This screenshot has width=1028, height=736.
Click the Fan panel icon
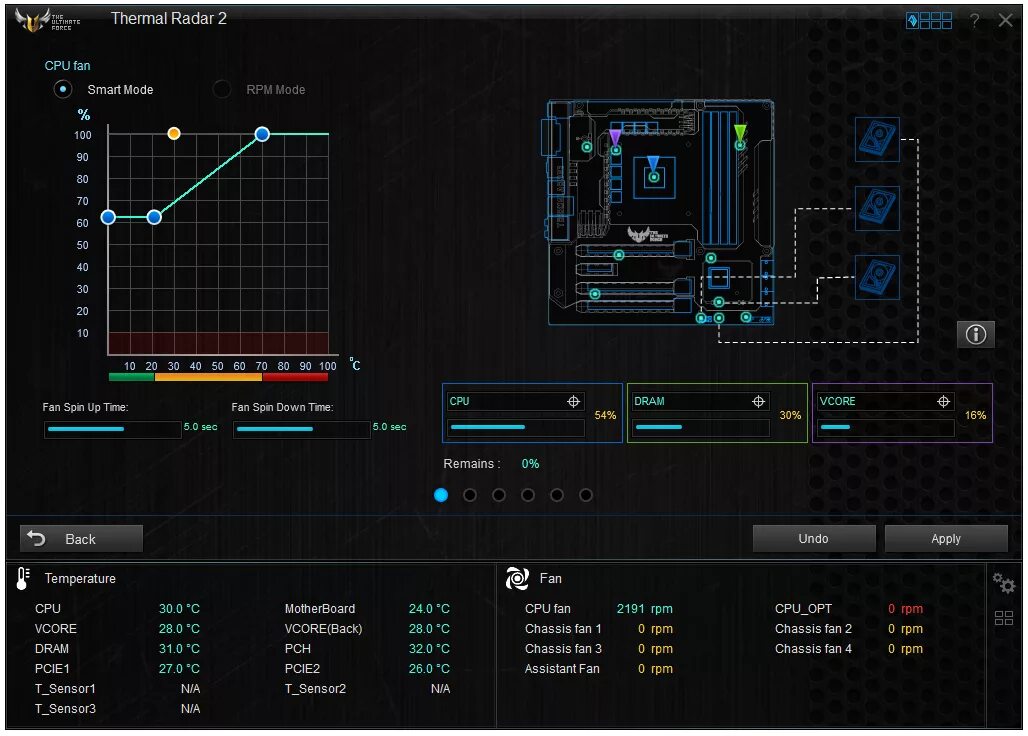pos(517,579)
